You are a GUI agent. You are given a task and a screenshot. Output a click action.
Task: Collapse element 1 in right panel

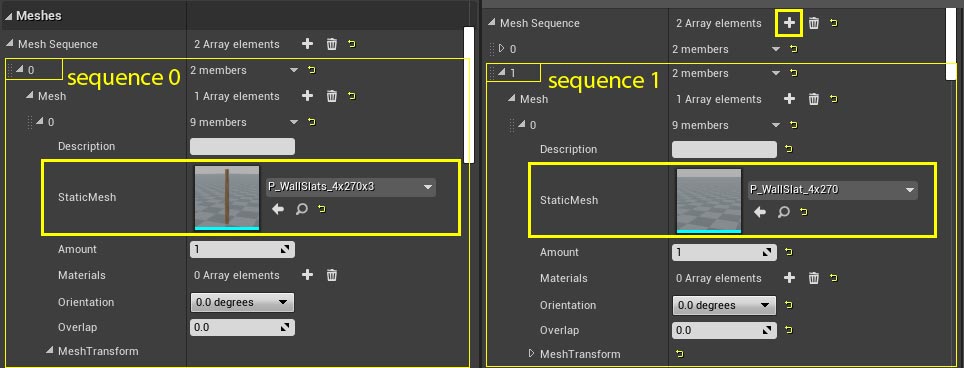502,72
